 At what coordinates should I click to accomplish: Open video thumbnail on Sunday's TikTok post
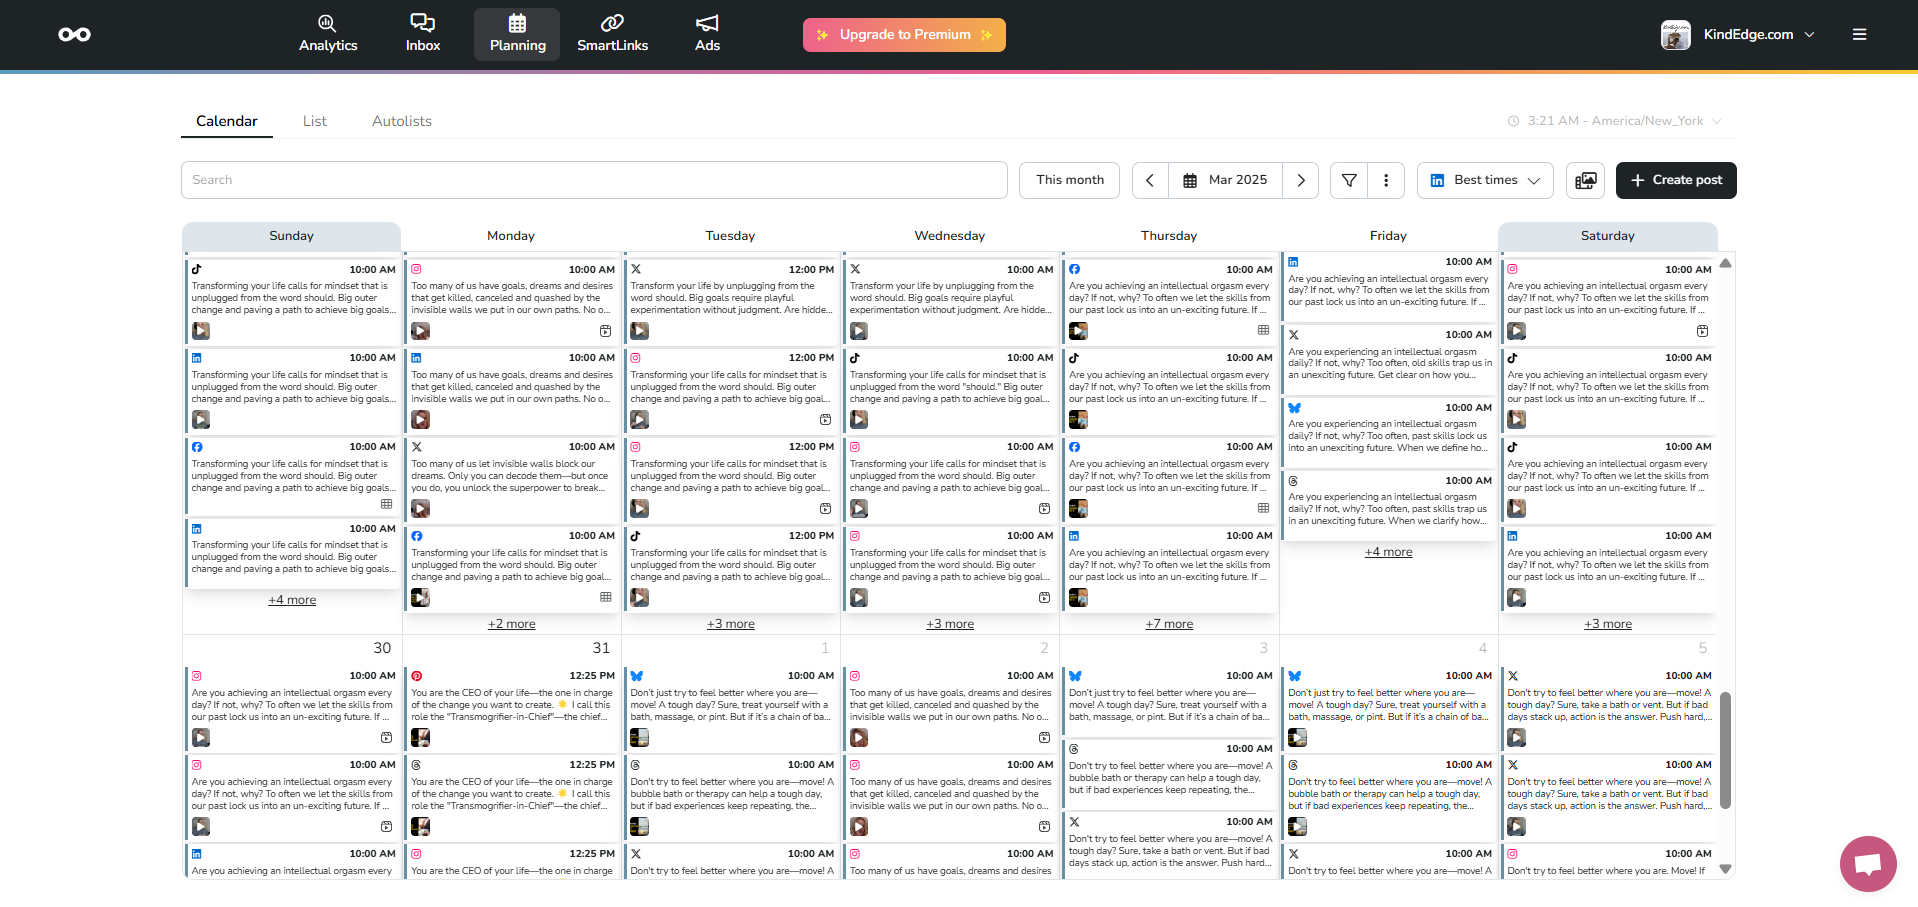point(201,331)
